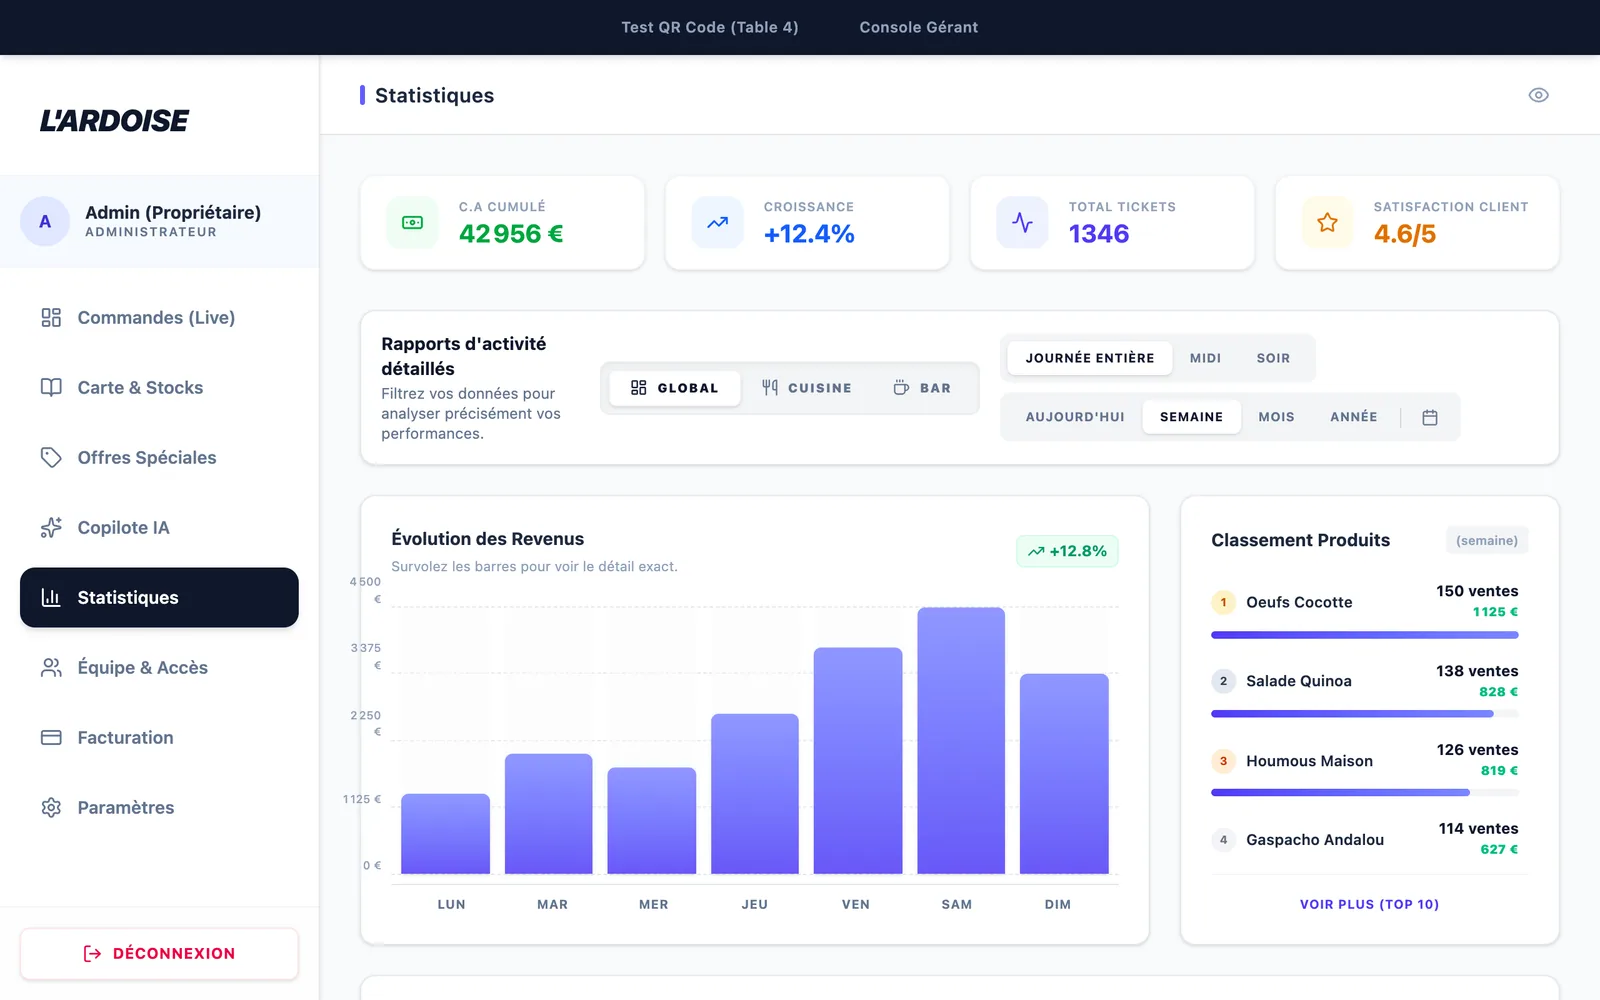
Task: Click the Commandes (Live) grid icon
Action: pyautogui.click(x=51, y=317)
